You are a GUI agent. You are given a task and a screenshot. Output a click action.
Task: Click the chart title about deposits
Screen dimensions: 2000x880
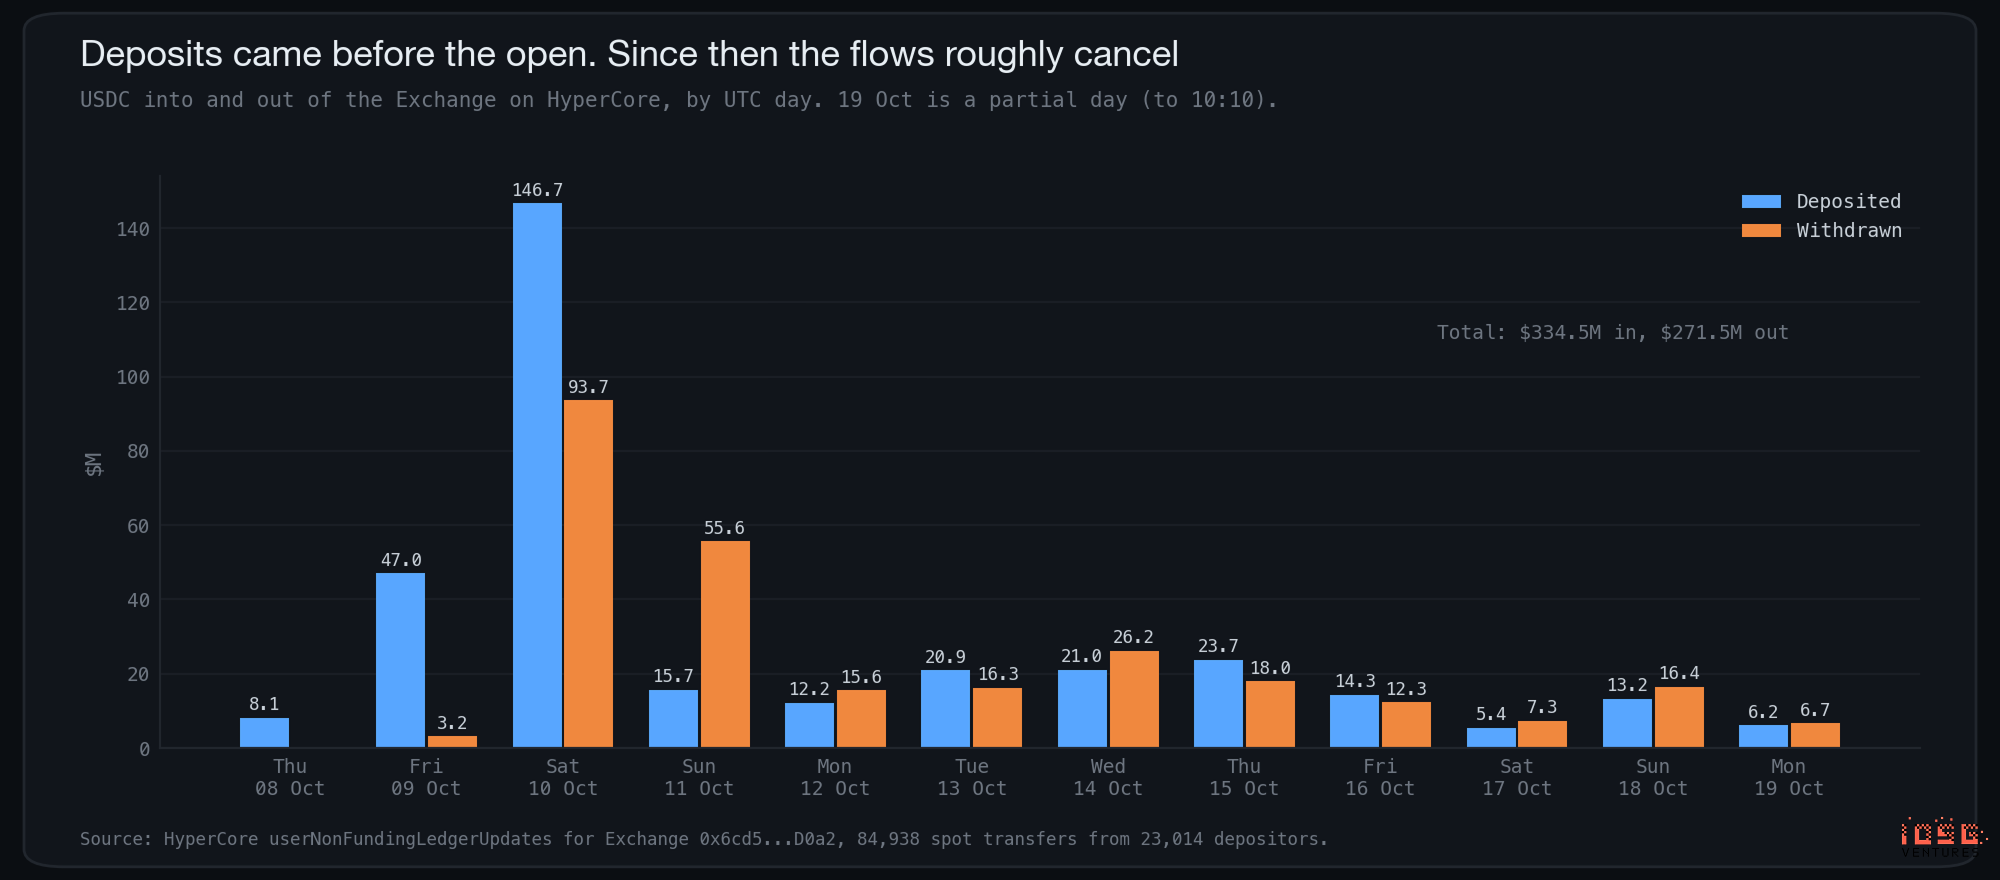(629, 54)
